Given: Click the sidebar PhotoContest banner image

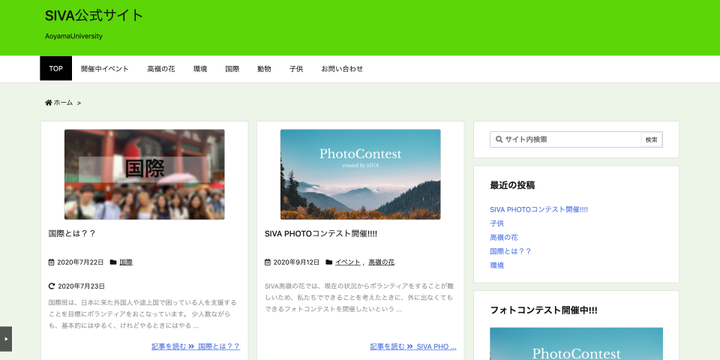Looking at the screenshot, I should (576, 343).
